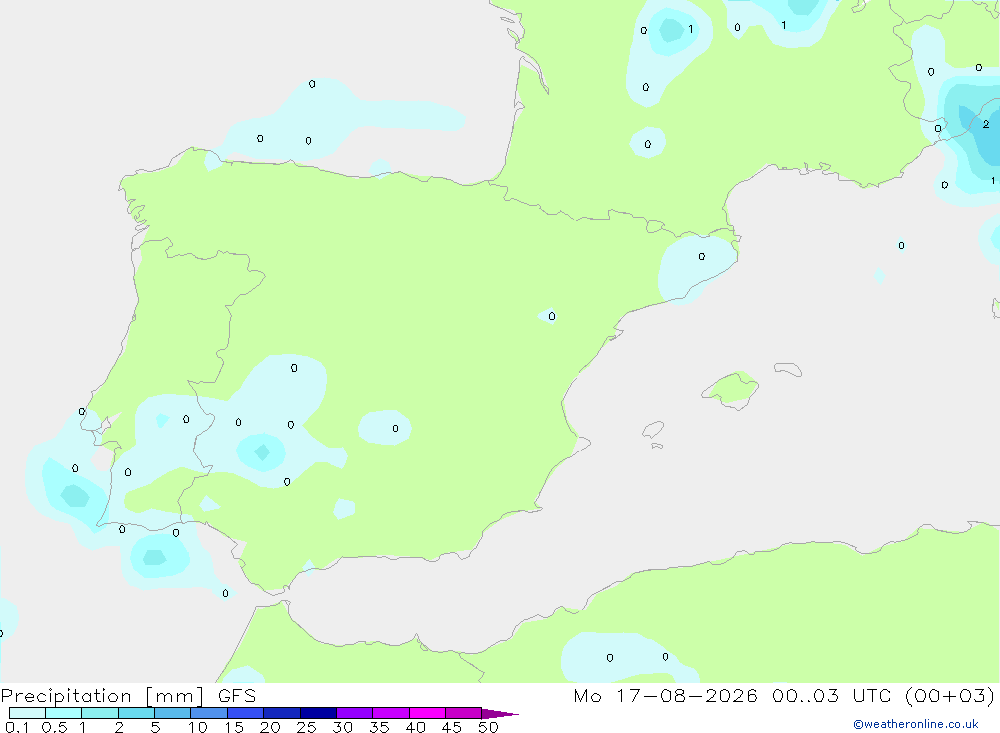Click the '45' legend scale label

coord(452,727)
